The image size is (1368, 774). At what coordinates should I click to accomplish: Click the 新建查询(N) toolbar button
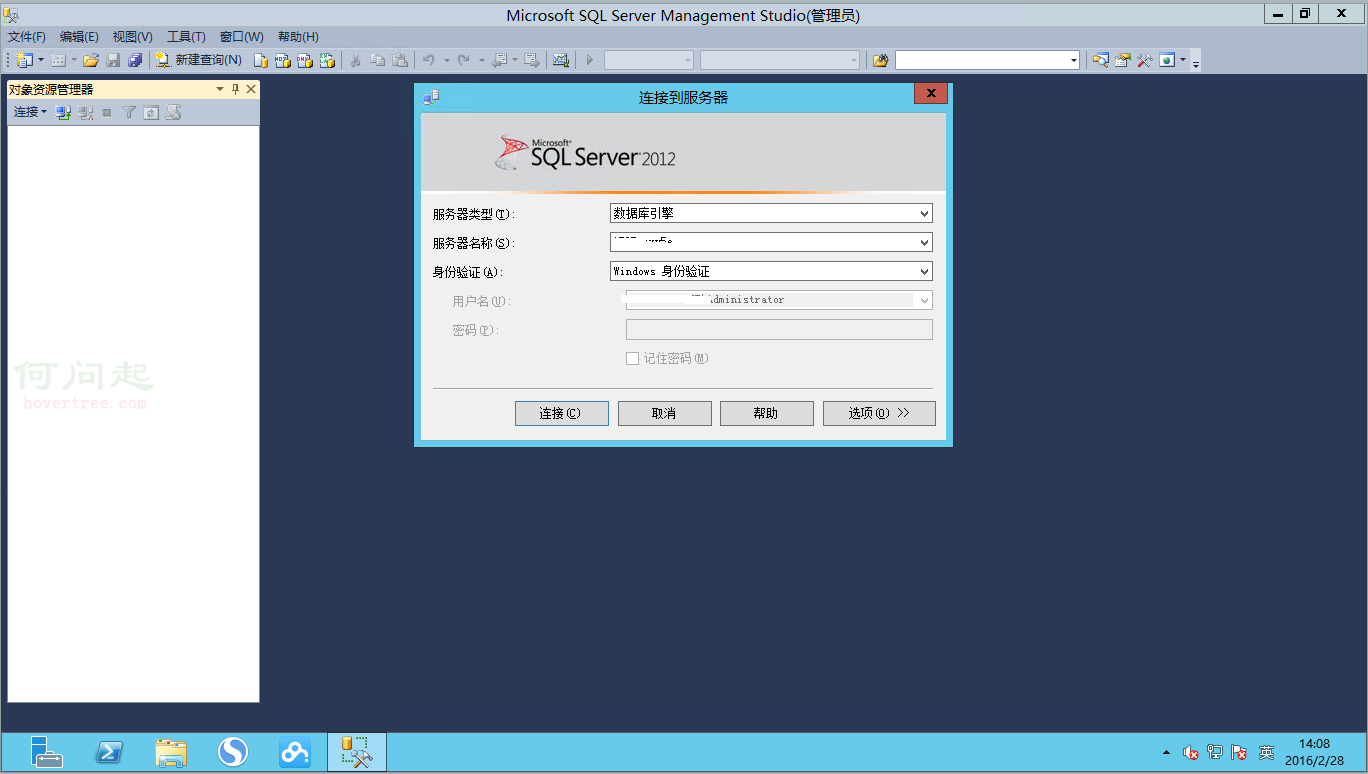coord(198,60)
